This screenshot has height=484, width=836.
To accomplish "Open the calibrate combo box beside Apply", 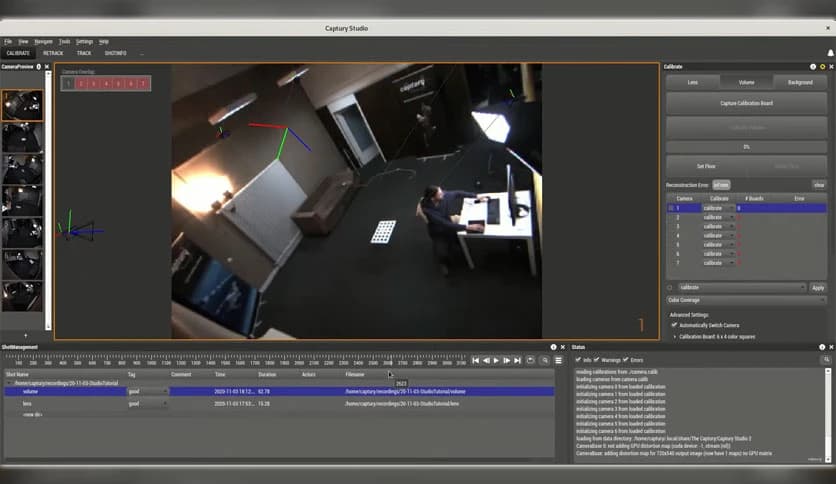I will pos(741,287).
